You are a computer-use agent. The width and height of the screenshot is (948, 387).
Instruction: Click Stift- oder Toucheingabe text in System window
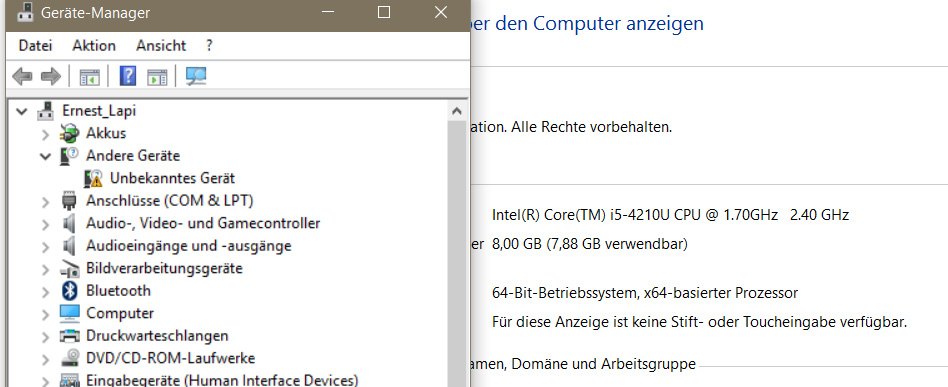700,322
